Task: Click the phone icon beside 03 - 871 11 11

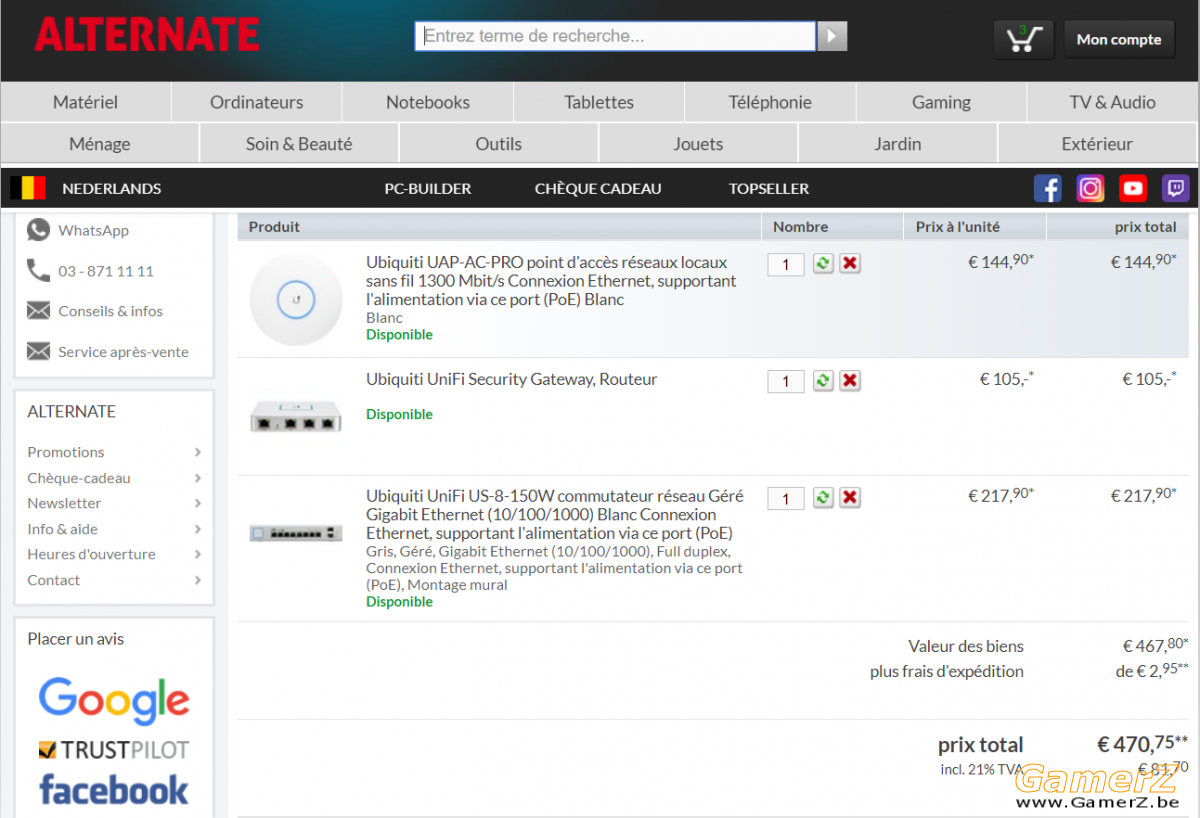Action: click(x=38, y=270)
